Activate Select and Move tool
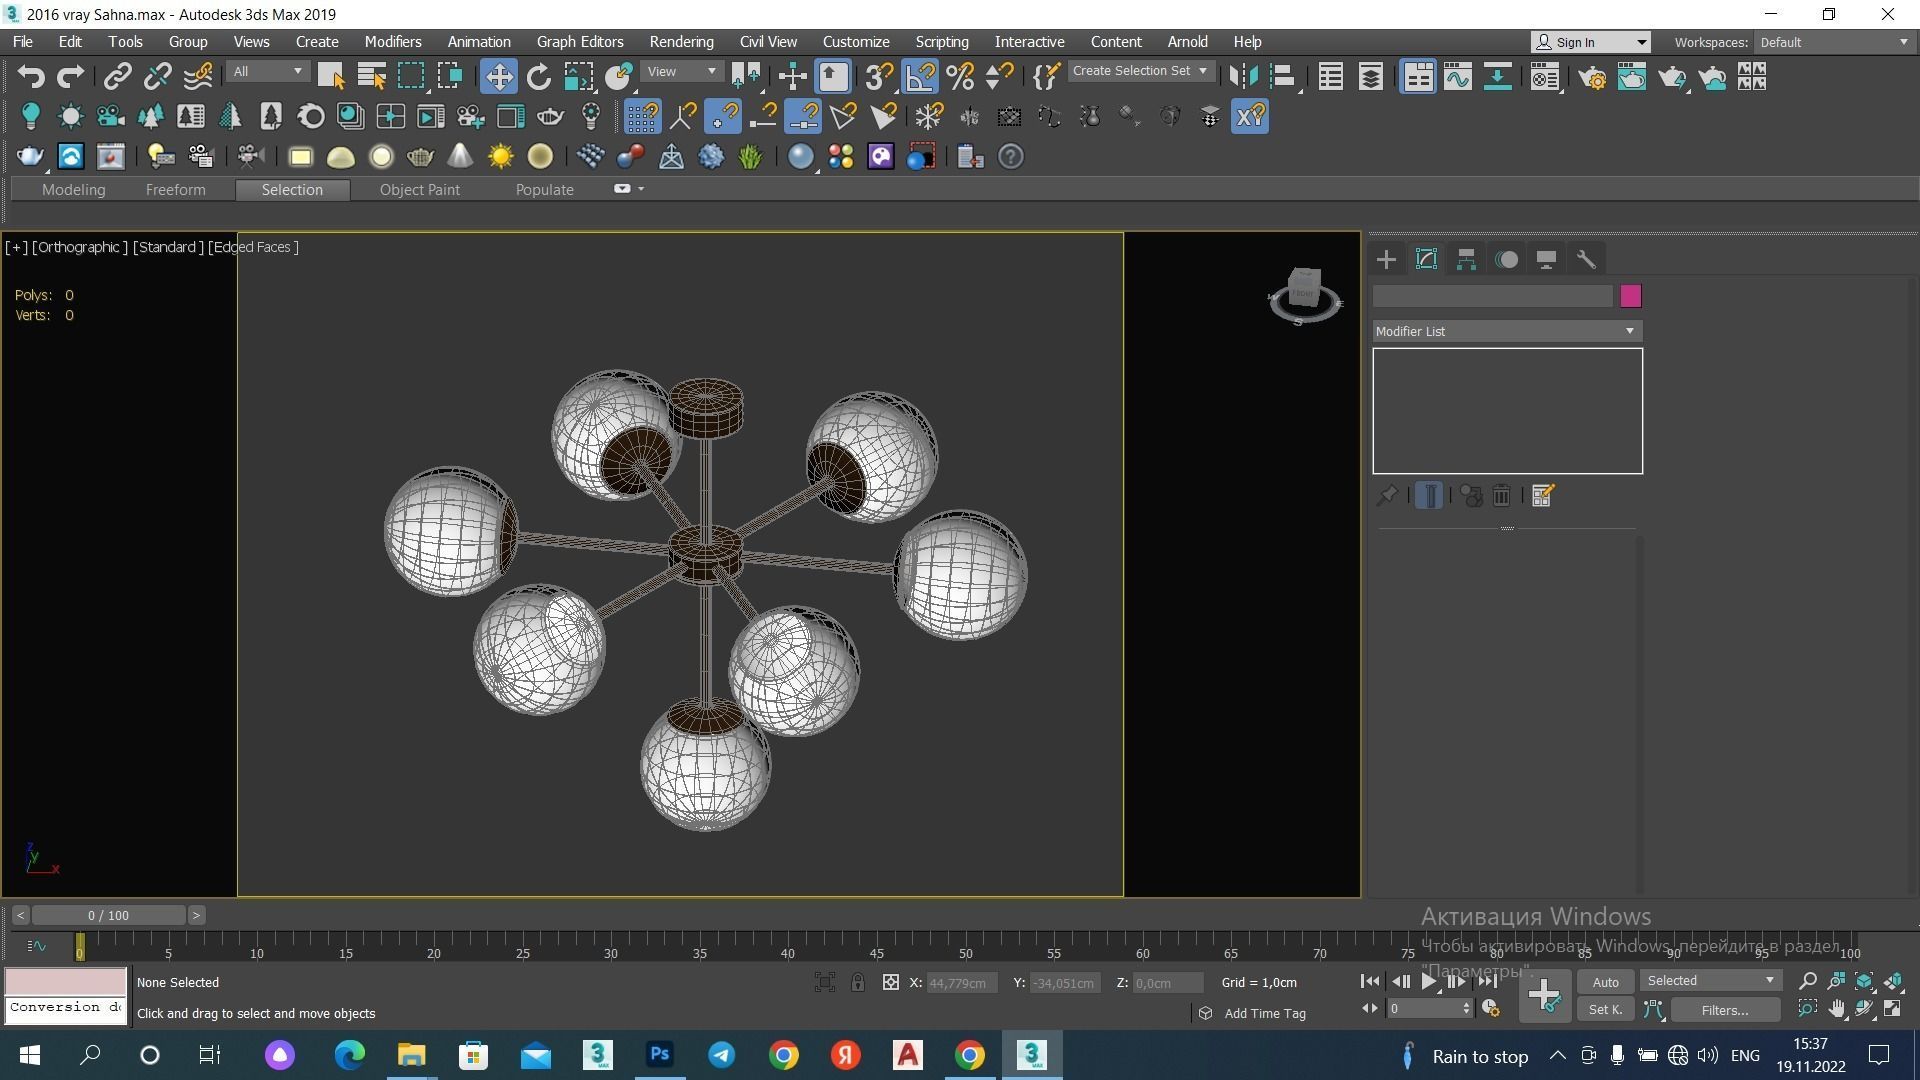Image resolution: width=1920 pixels, height=1080 pixels. tap(498, 77)
